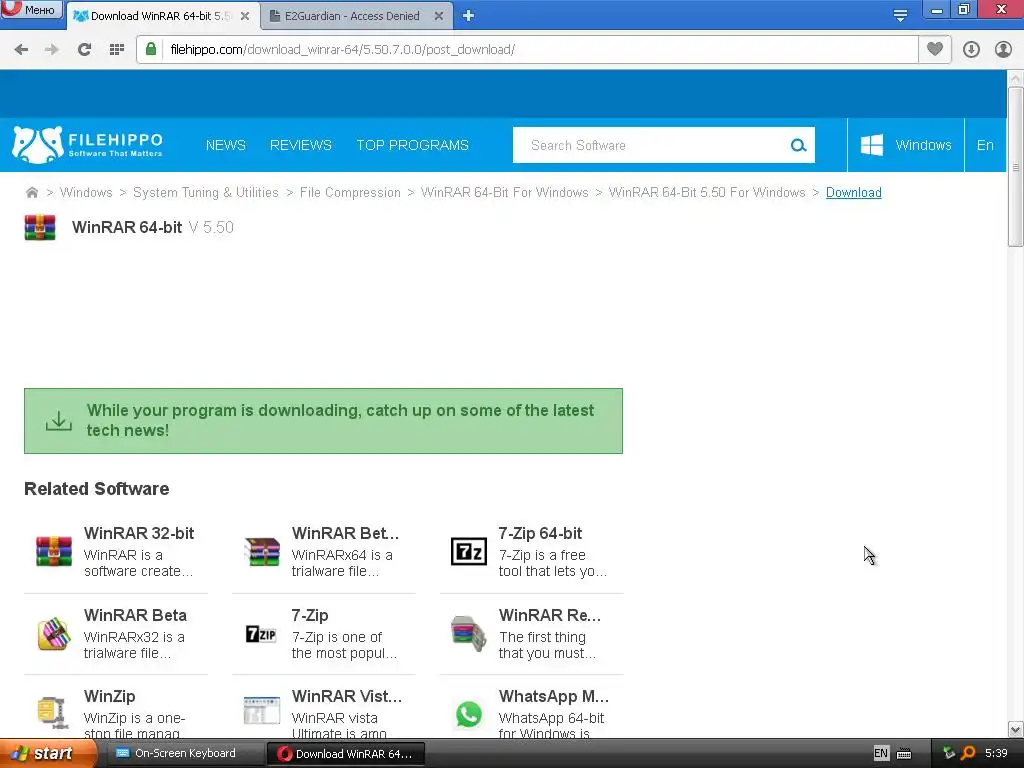1024x768 pixels.
Task: Add page to bookmarks heart icon
Action: (935, 49)
